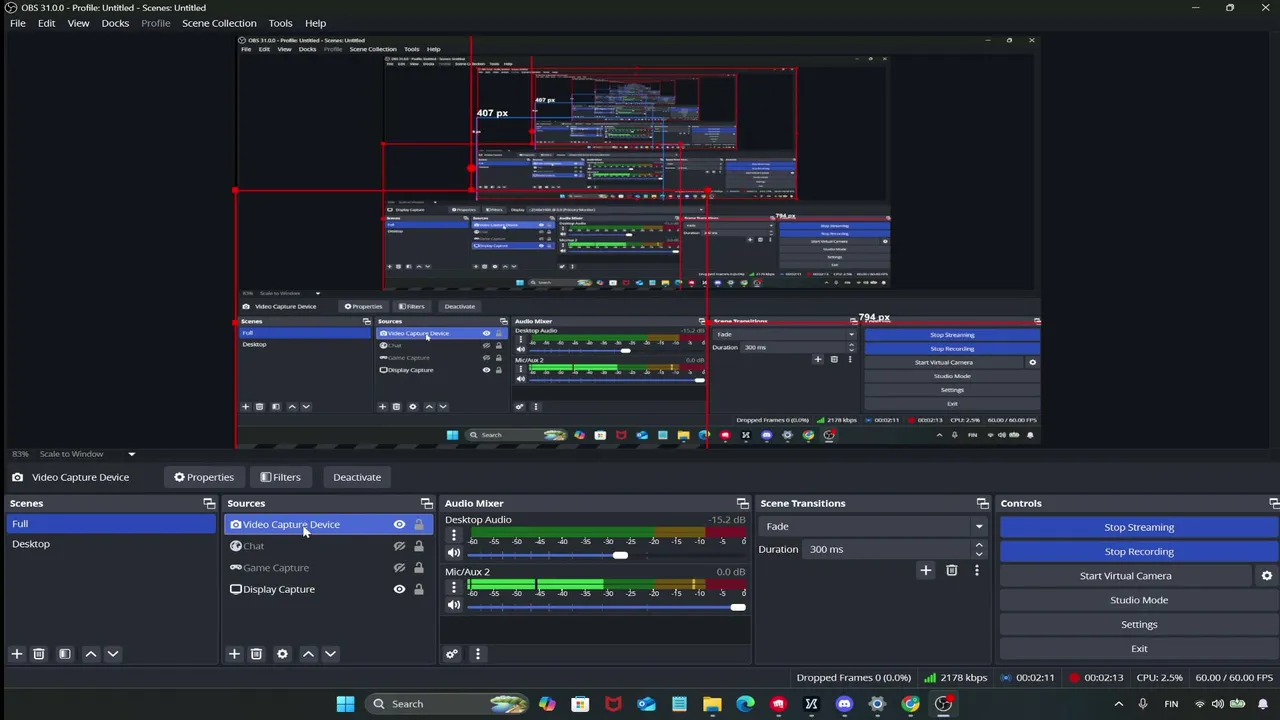The width and height of the screenshot is (1280, 720).
Task: Start the Virtual Camera
Action: (x=1125, y=576)
